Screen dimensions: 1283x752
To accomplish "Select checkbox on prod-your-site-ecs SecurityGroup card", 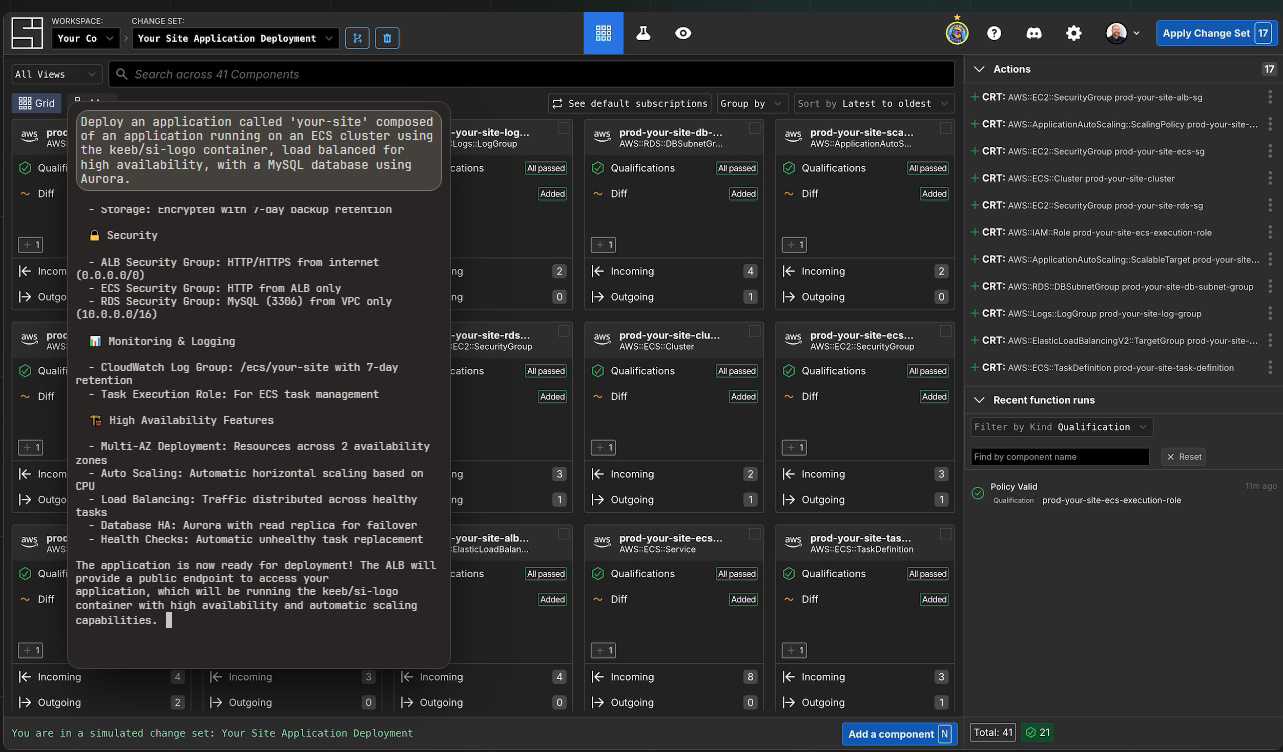I will pos(946,332).
